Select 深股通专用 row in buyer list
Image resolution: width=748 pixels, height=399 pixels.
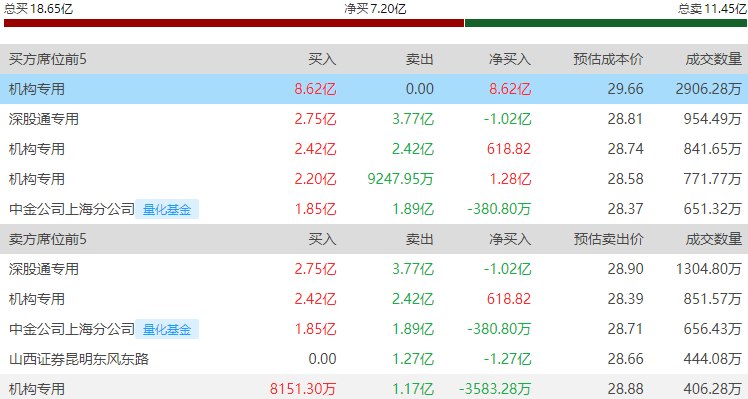(374, 119)
